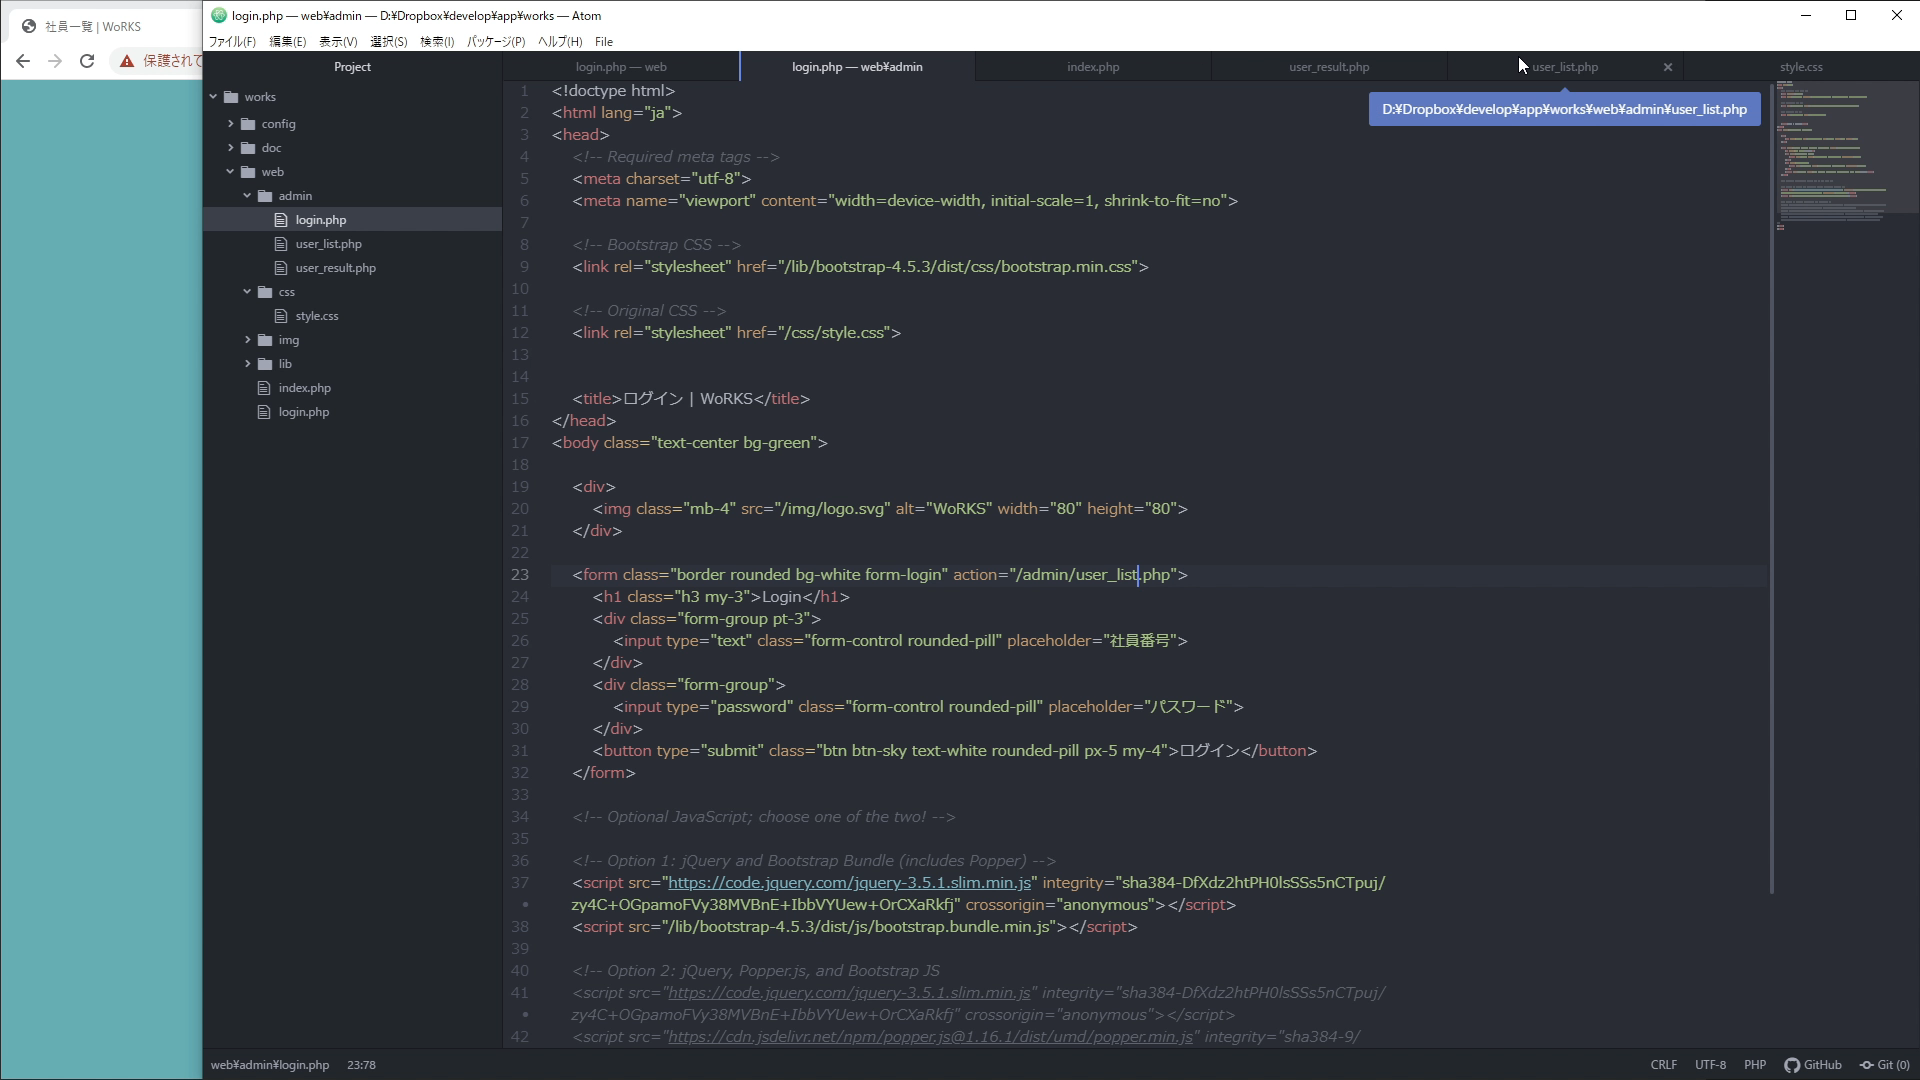Switch to the style.css tab
The image size is (1920, 1080).
pyautogui.click(x=1801, y=67)
